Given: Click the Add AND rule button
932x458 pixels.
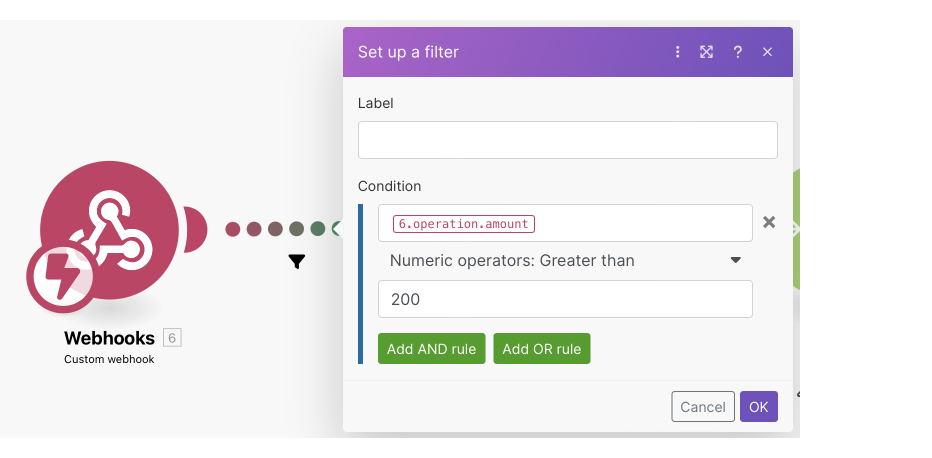Looking at the screenshot, I should point(432,349).
